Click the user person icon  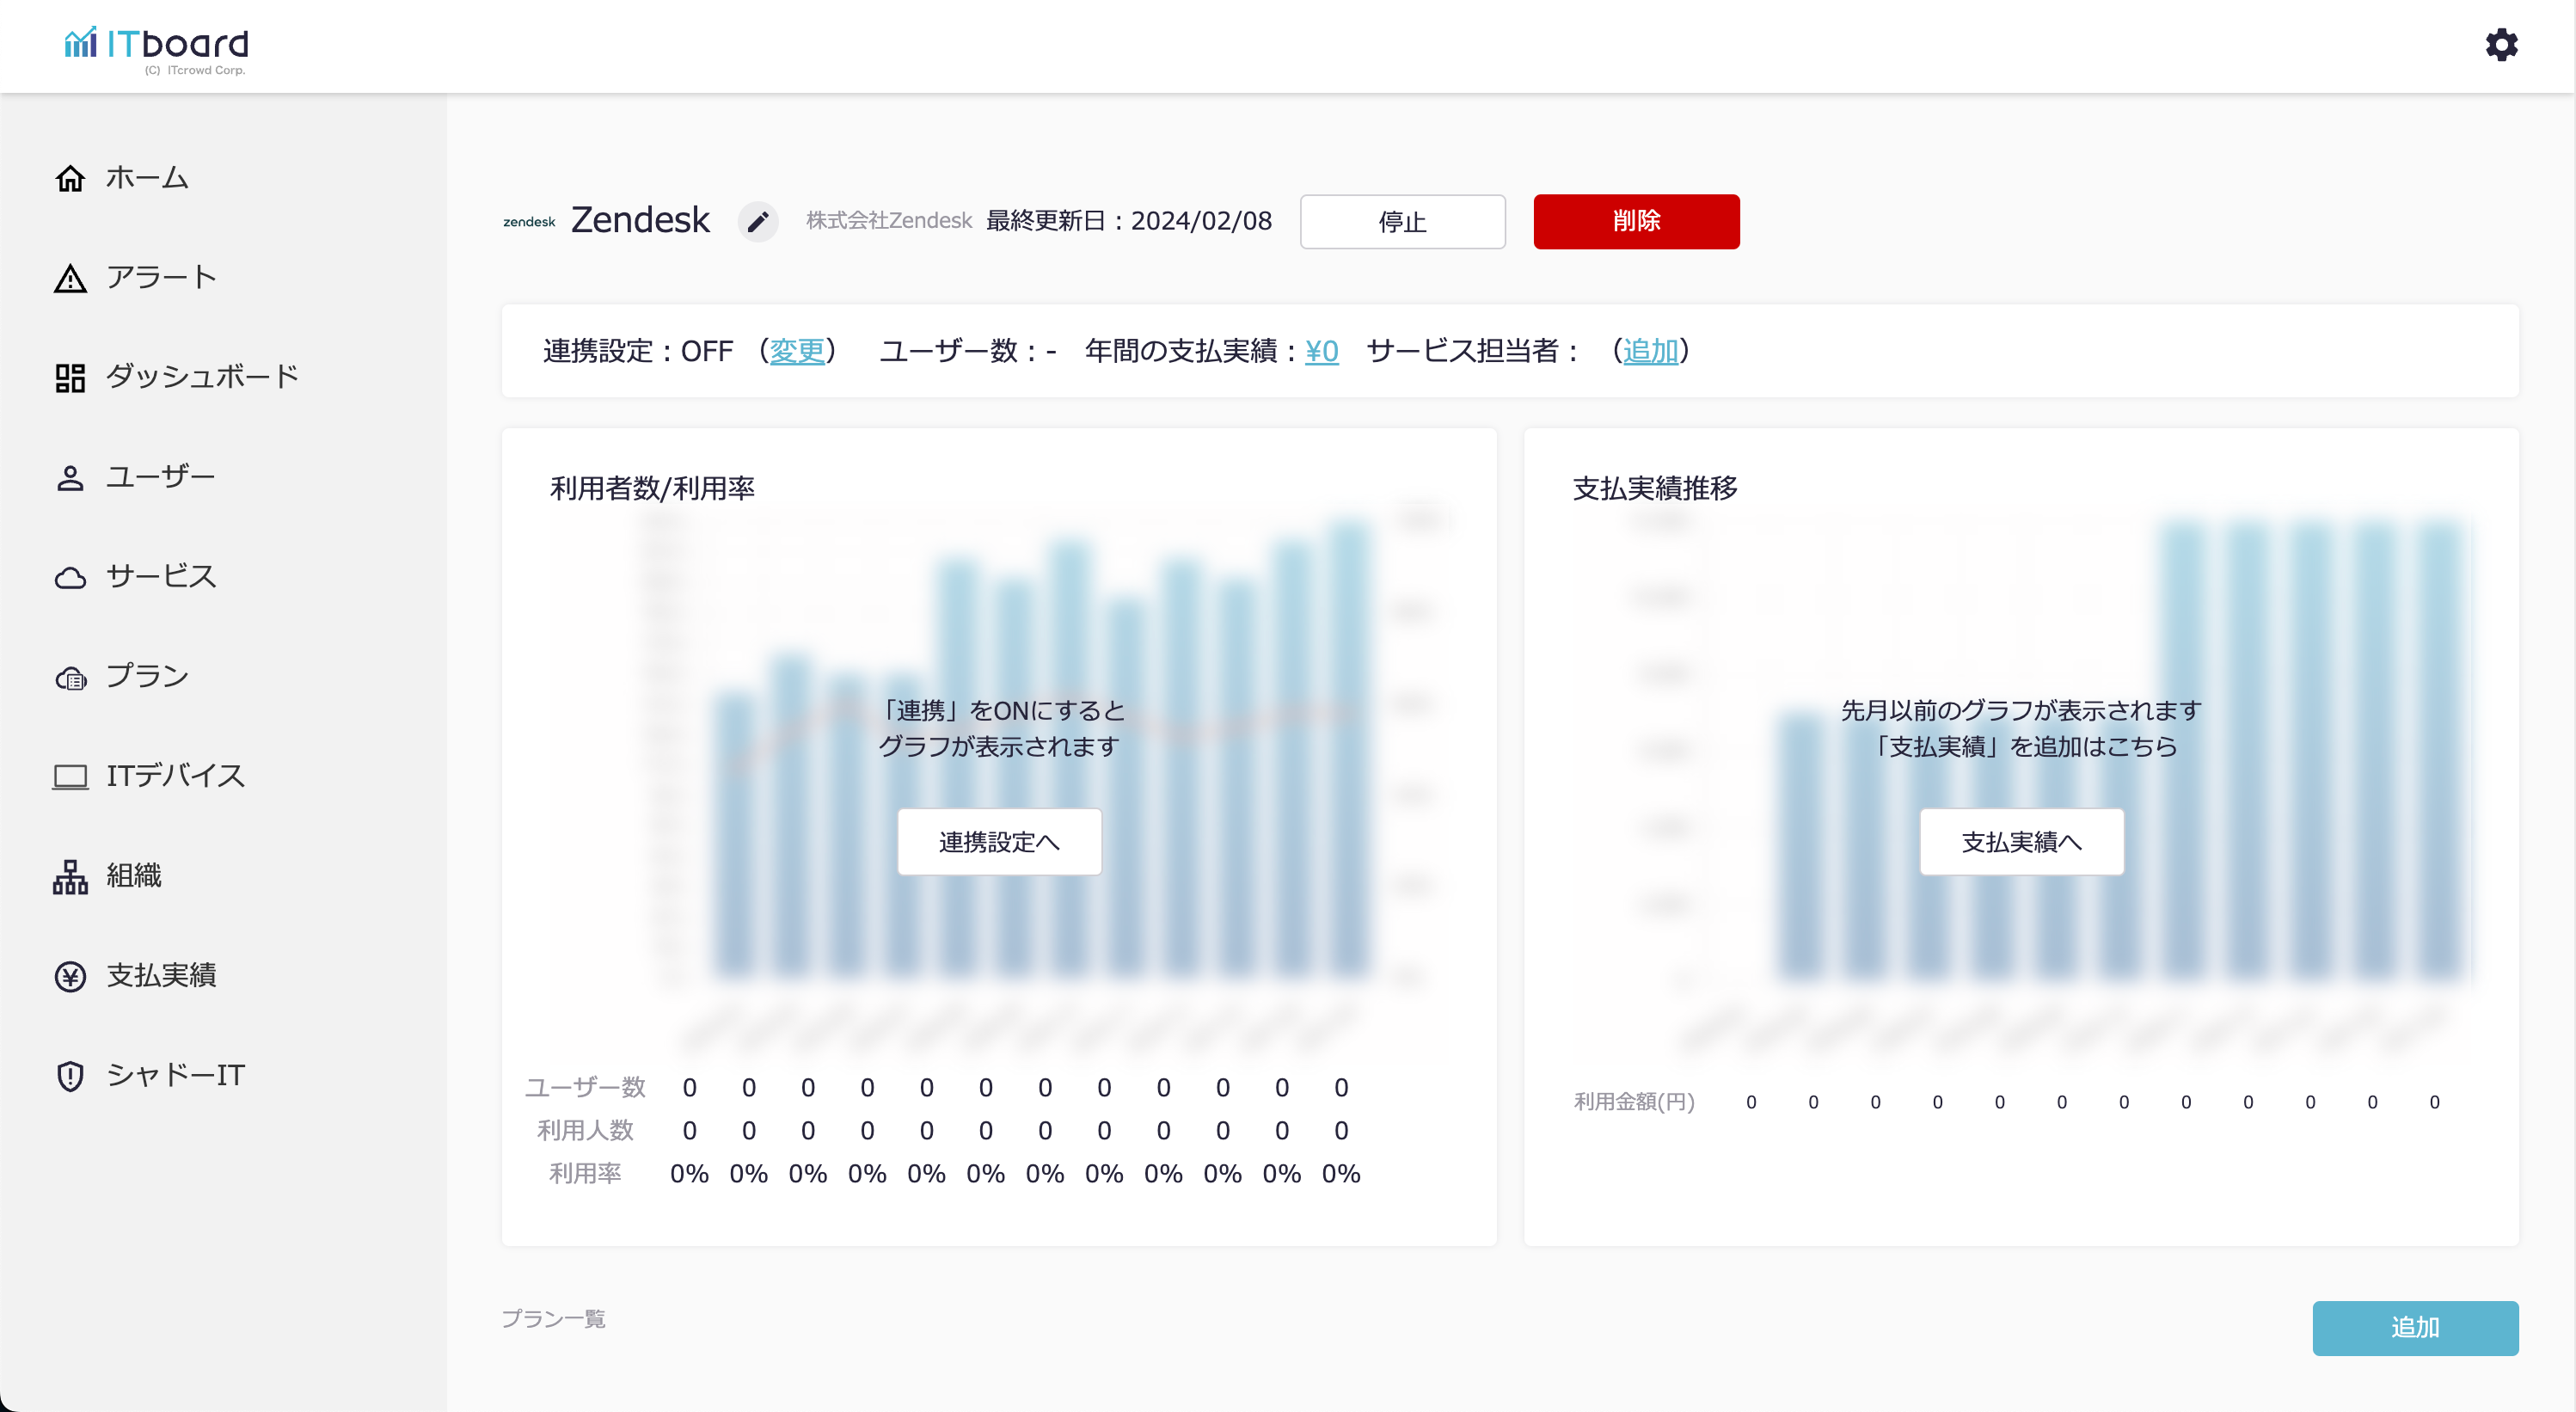click(x=70, y=478)
